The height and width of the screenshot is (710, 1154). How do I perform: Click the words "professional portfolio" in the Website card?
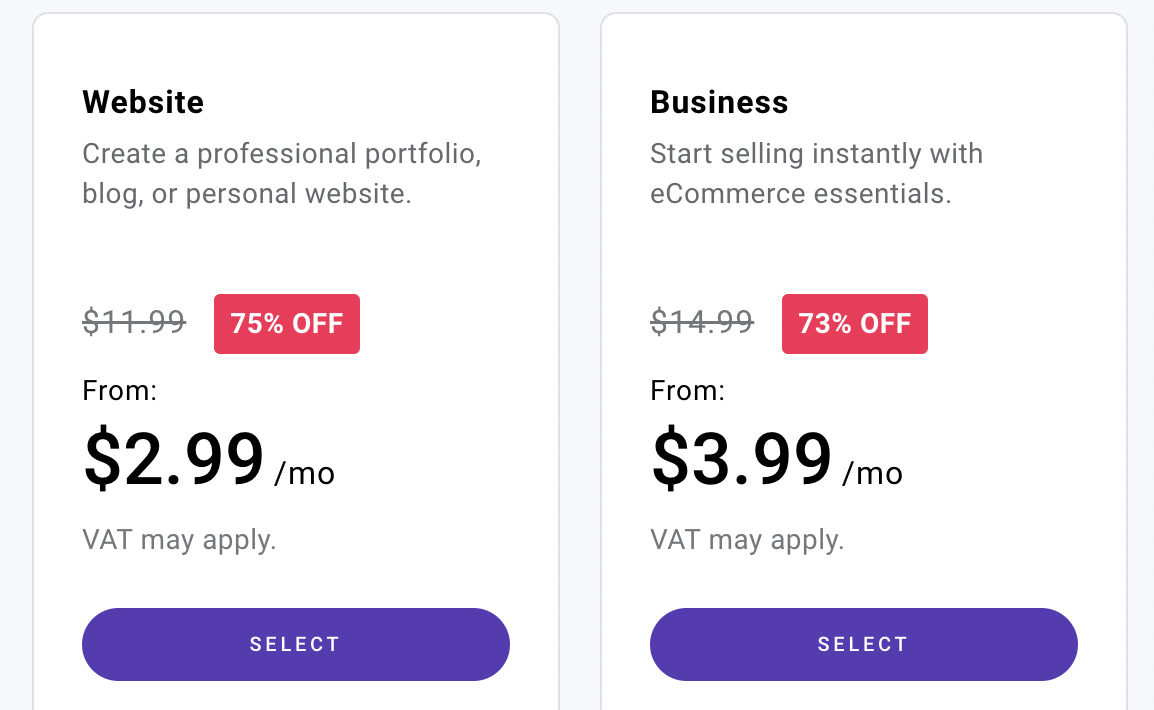339,154
